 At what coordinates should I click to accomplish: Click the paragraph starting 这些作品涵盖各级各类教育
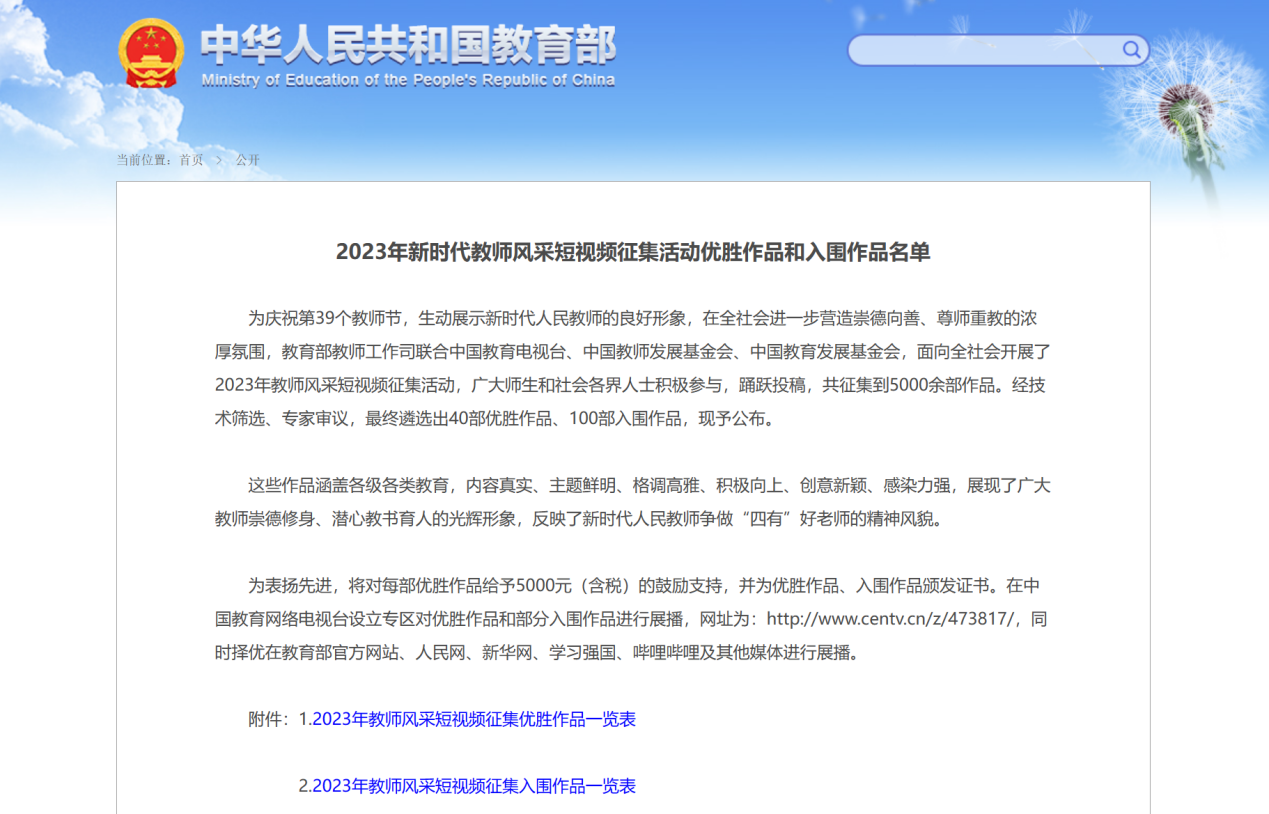(633, 502)
